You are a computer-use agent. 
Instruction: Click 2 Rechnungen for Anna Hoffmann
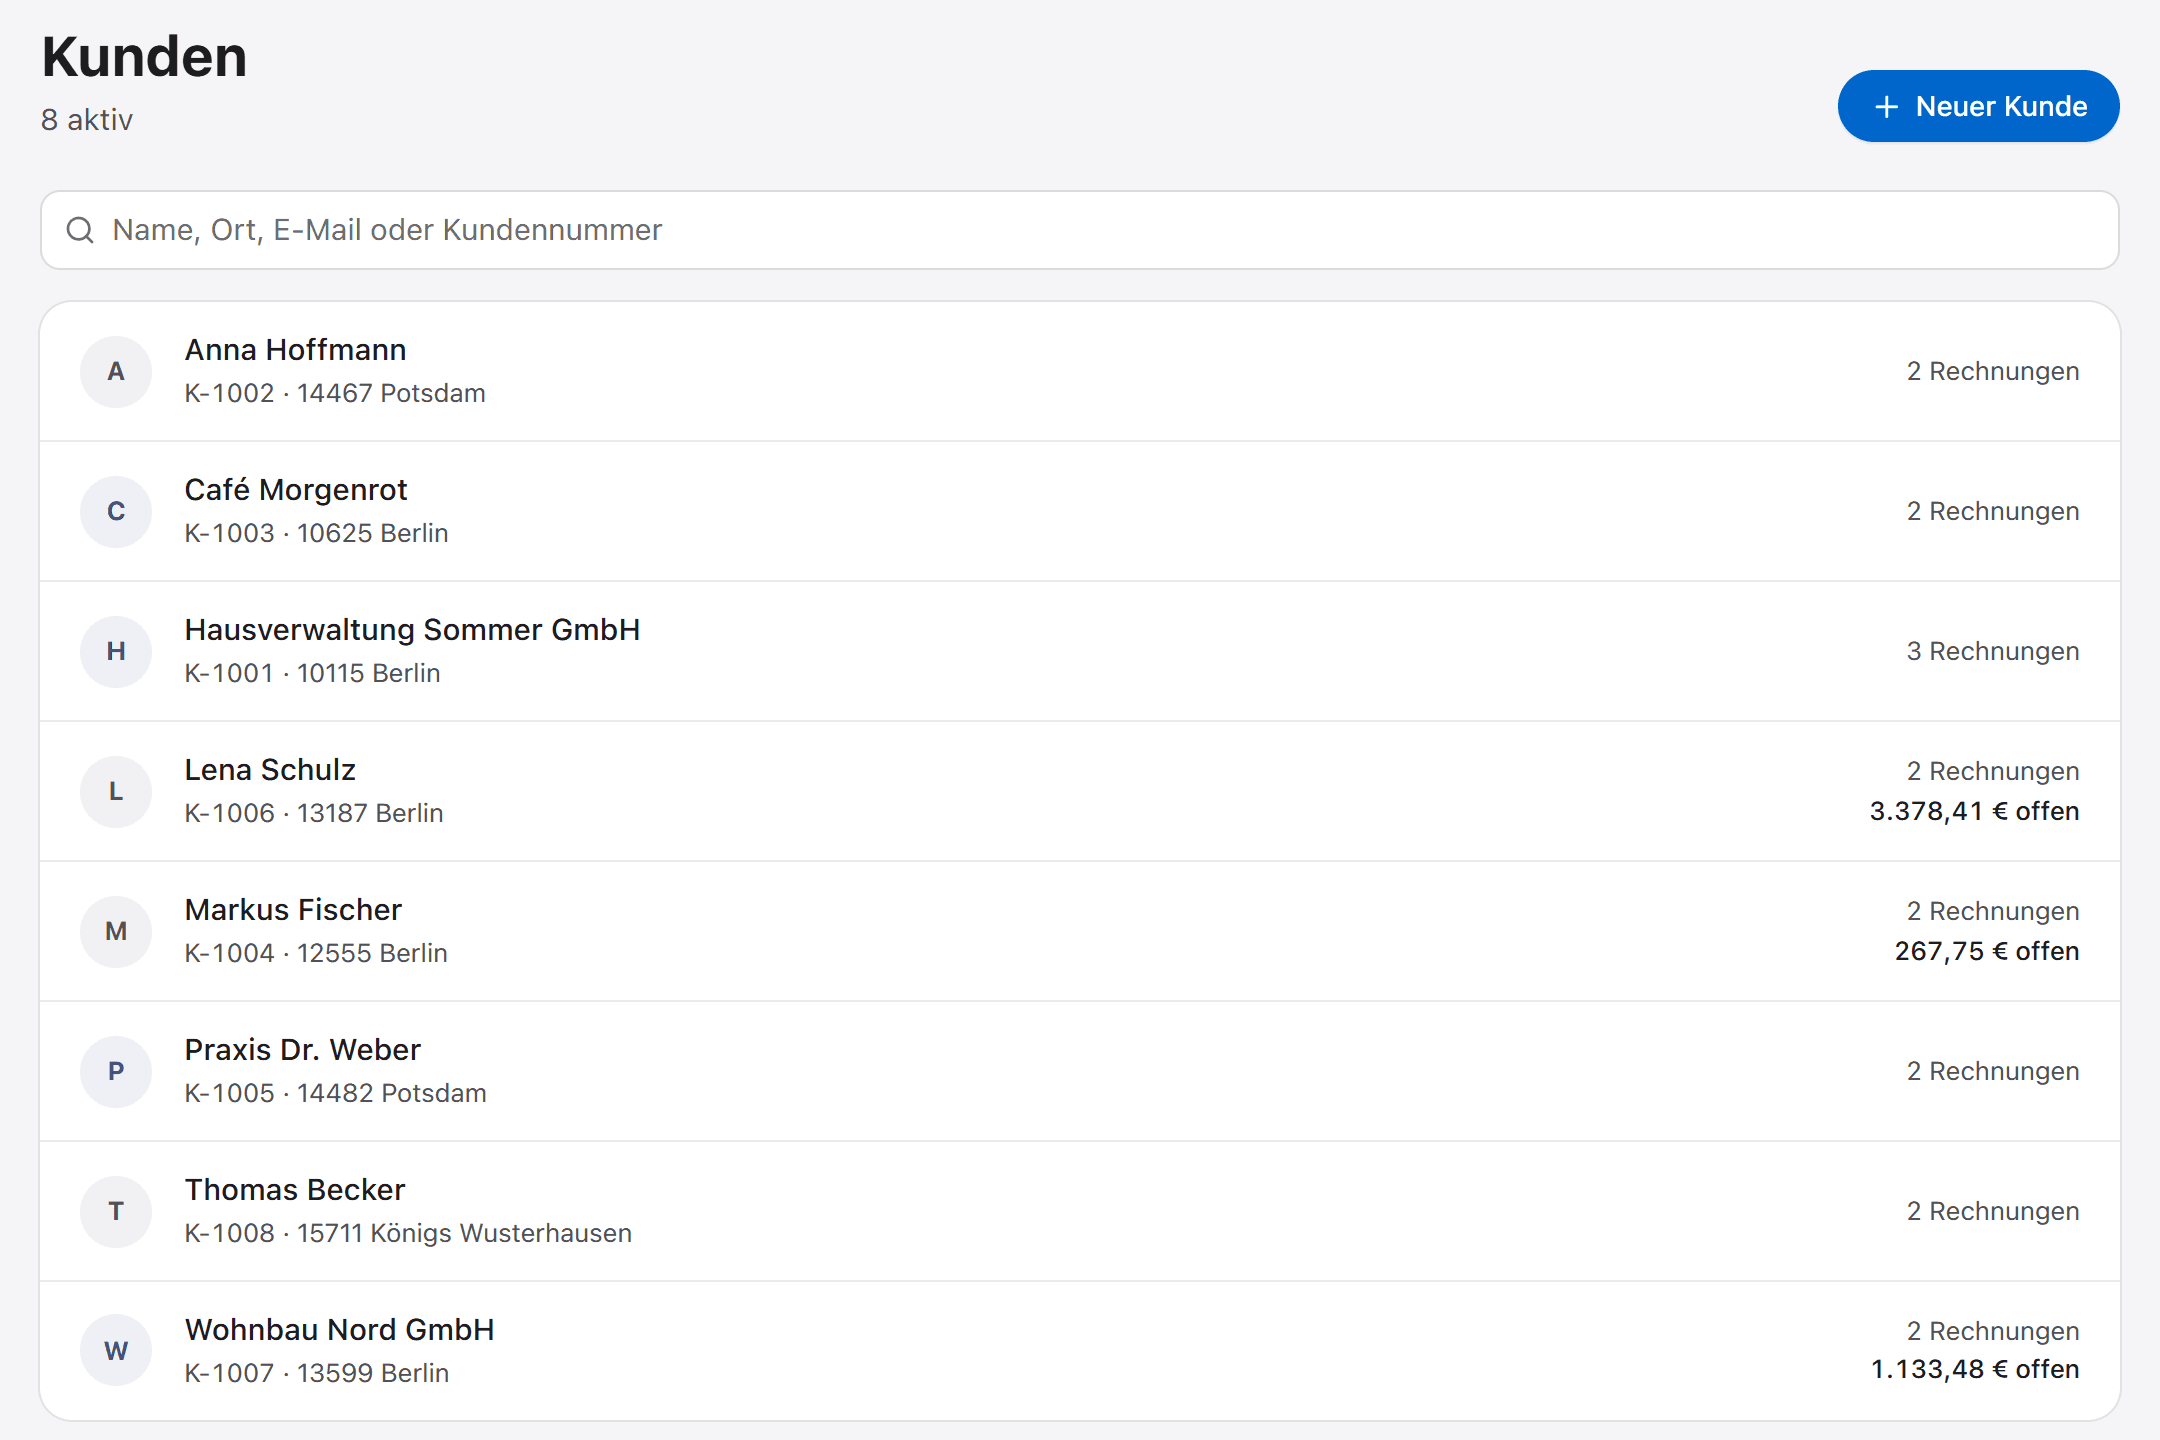pyautogui.click(x=1993, y=371)
